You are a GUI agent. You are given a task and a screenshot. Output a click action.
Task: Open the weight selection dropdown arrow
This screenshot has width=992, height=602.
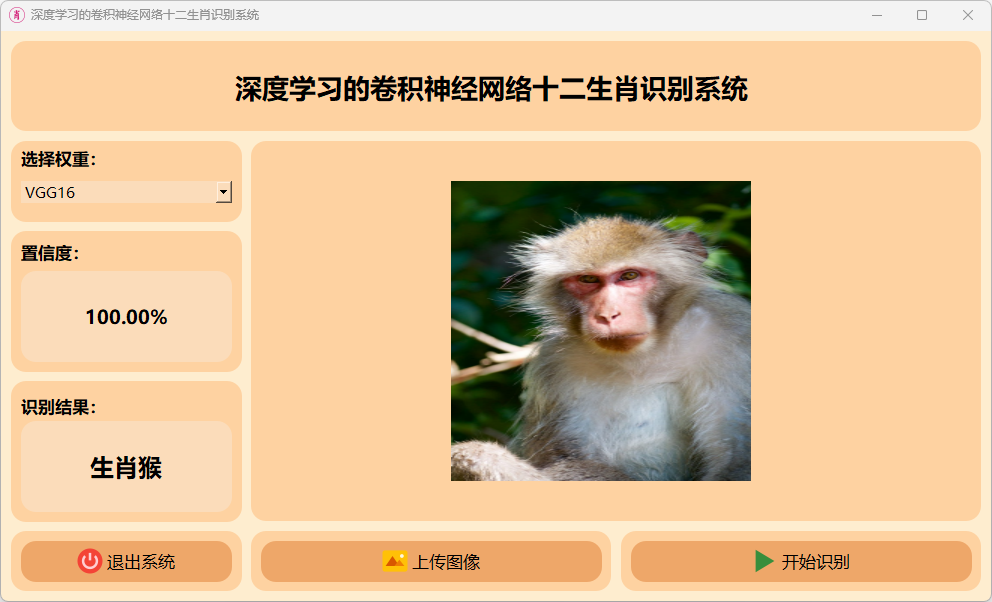[223, 192]
